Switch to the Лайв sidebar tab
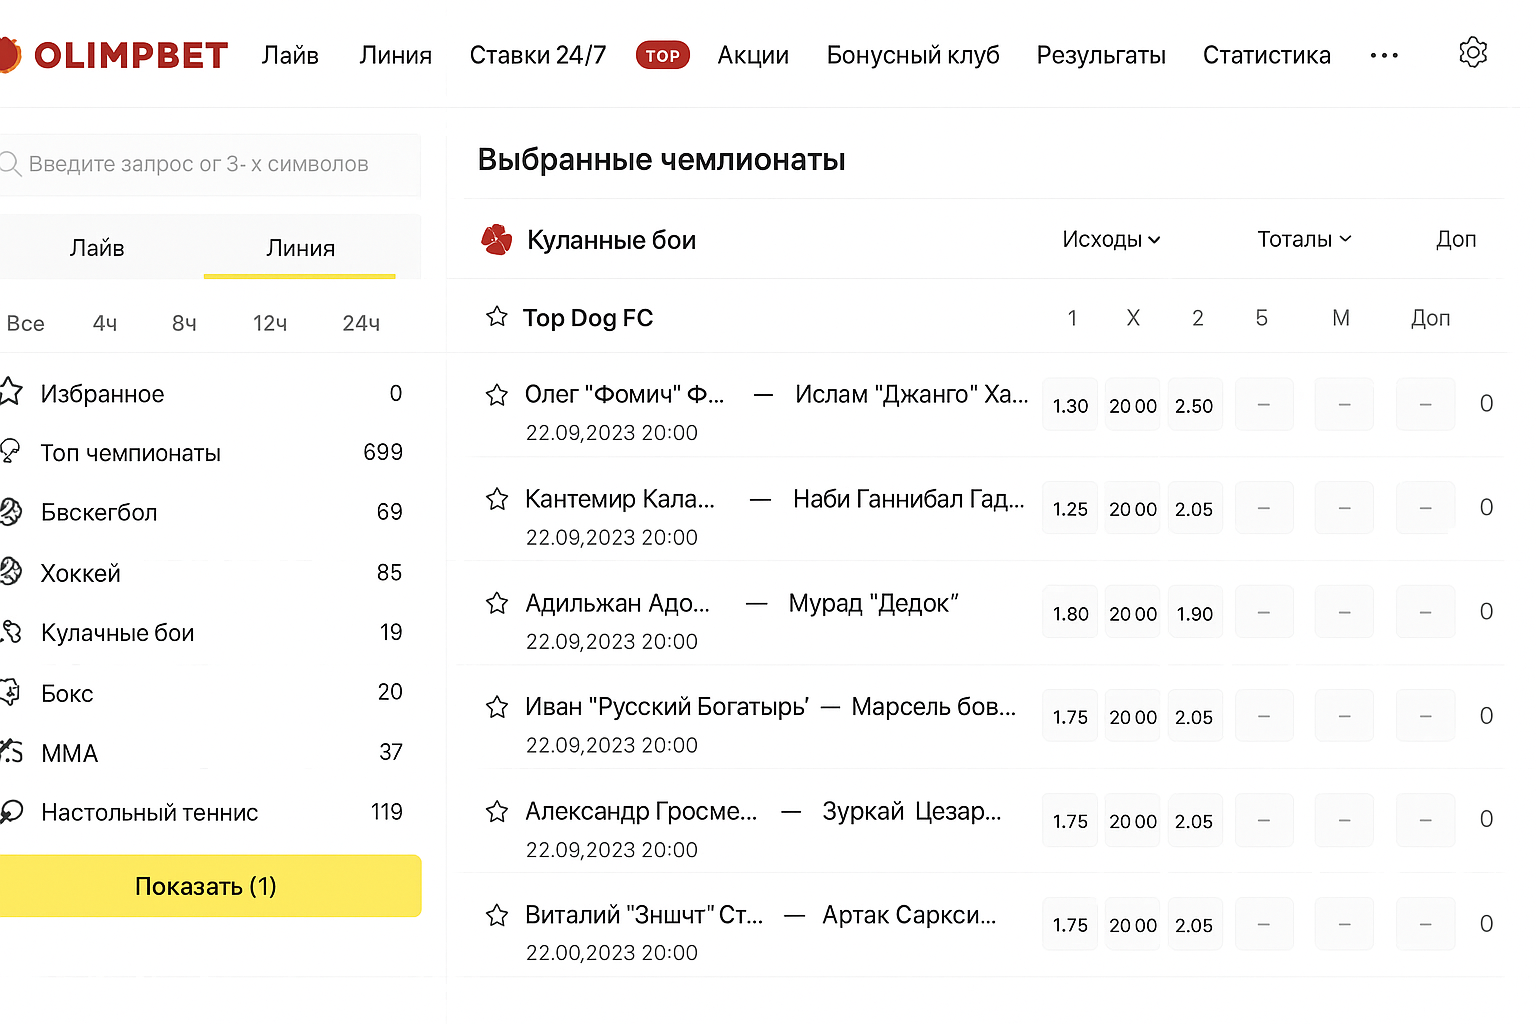1536x1024 pixels. 97,248
